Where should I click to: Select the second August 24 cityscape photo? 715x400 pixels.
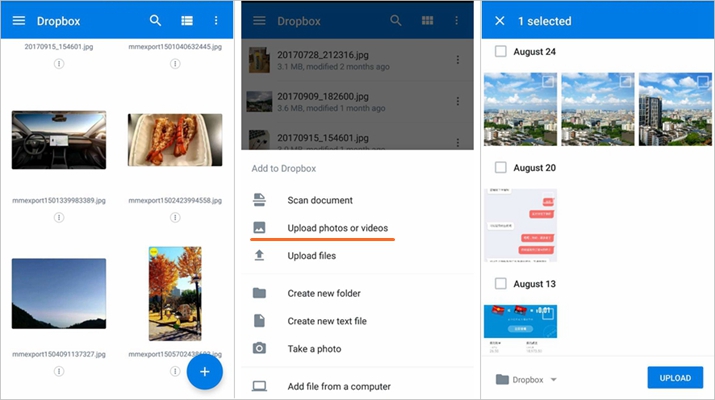click(598, 109)
